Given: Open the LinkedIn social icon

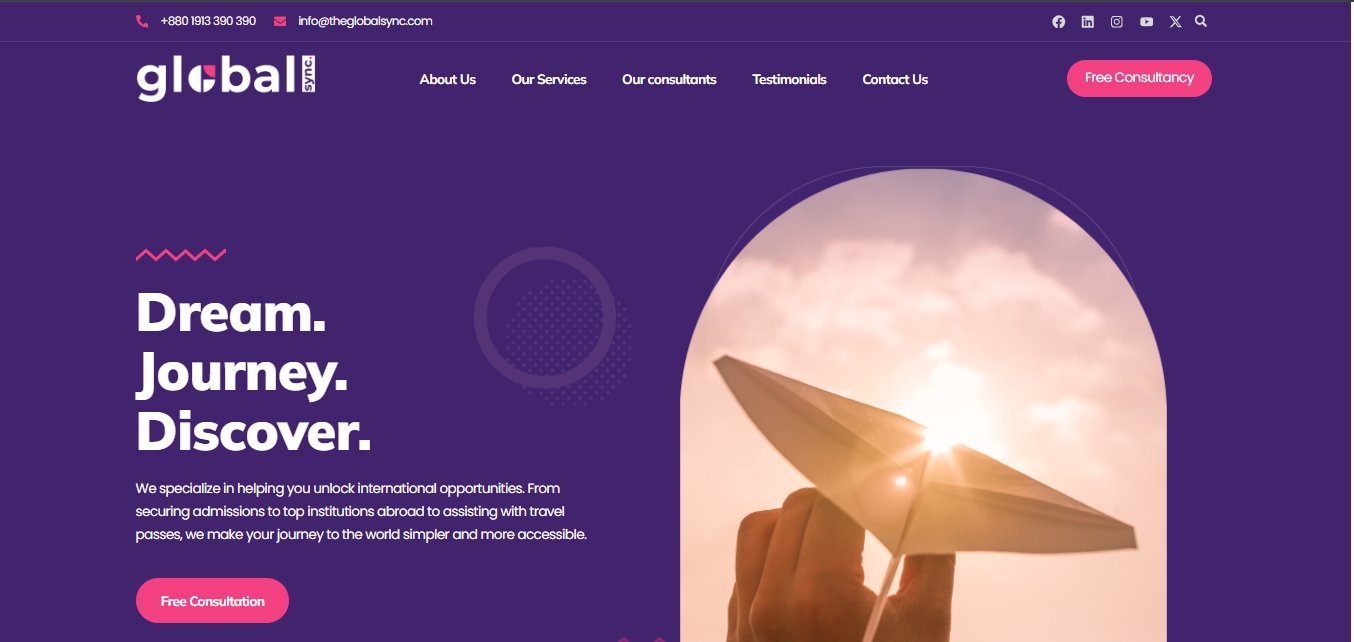Looking at the screenshot, I should pyautogui.click(x=1088, y=21).
